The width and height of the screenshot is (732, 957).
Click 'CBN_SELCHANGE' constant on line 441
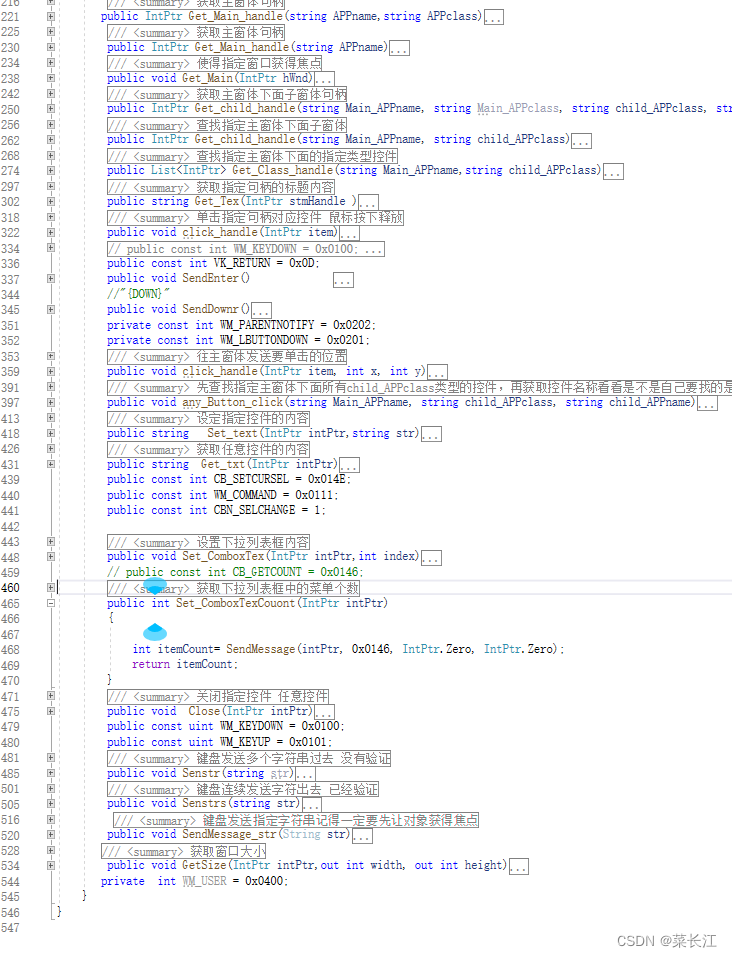(x=254, y=510)
